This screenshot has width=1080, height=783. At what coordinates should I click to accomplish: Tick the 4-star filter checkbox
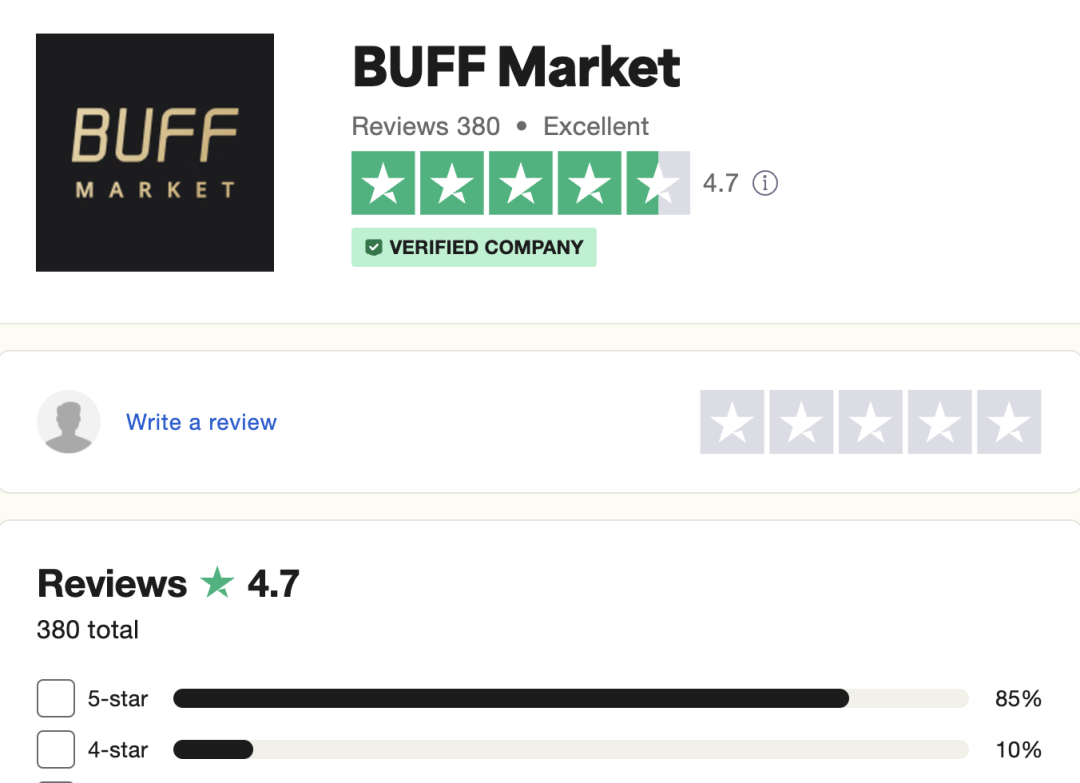click(x=56, y=749)
